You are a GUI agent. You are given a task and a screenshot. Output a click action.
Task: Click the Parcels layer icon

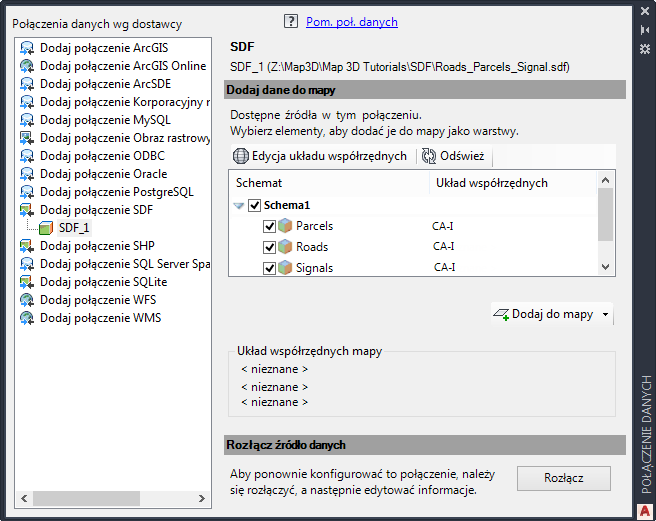click(286, 226)
